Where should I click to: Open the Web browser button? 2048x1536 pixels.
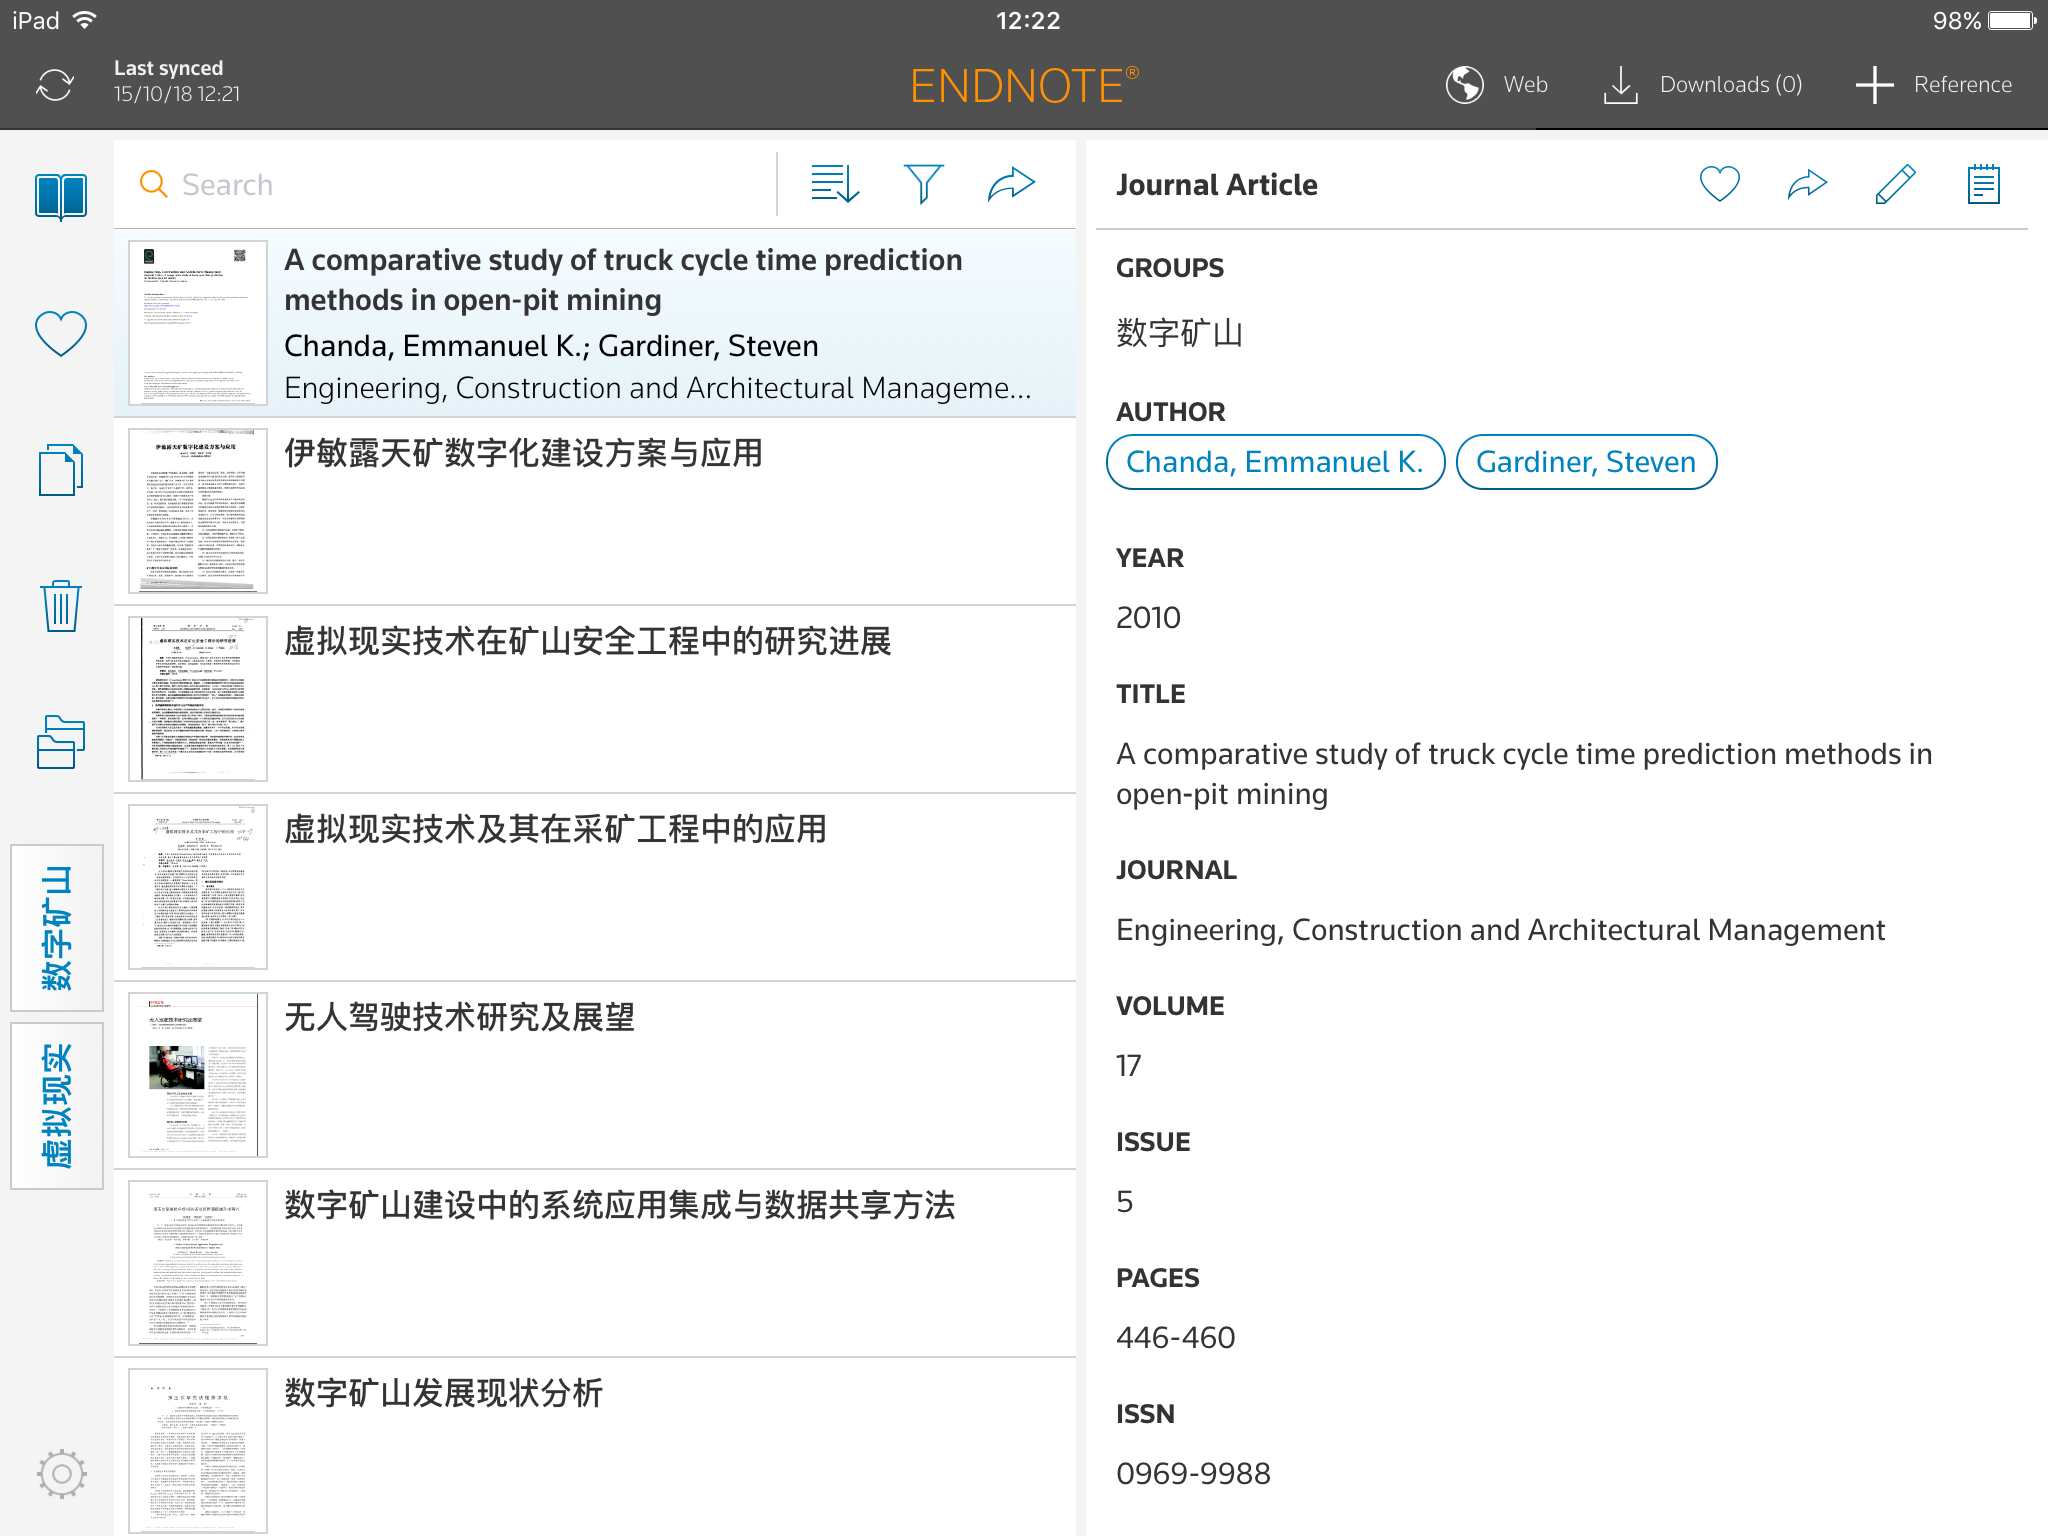(1497, 85)
